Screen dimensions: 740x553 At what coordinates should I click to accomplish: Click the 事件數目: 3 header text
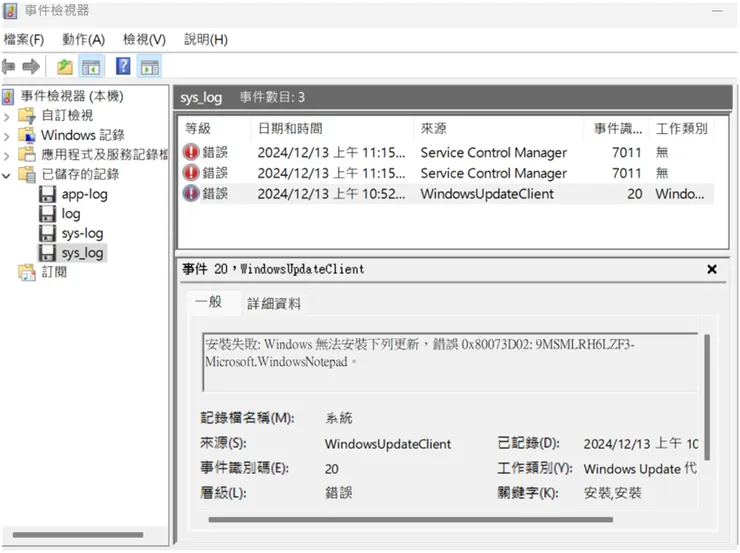tap(272, 97)
